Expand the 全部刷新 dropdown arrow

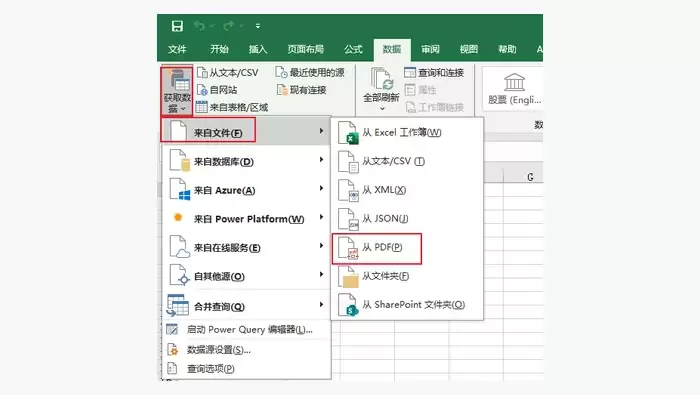click(x=382, y=108)
